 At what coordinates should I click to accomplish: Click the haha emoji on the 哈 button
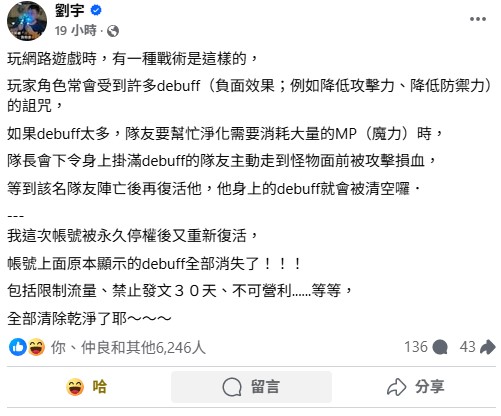[x=75, y=387]
